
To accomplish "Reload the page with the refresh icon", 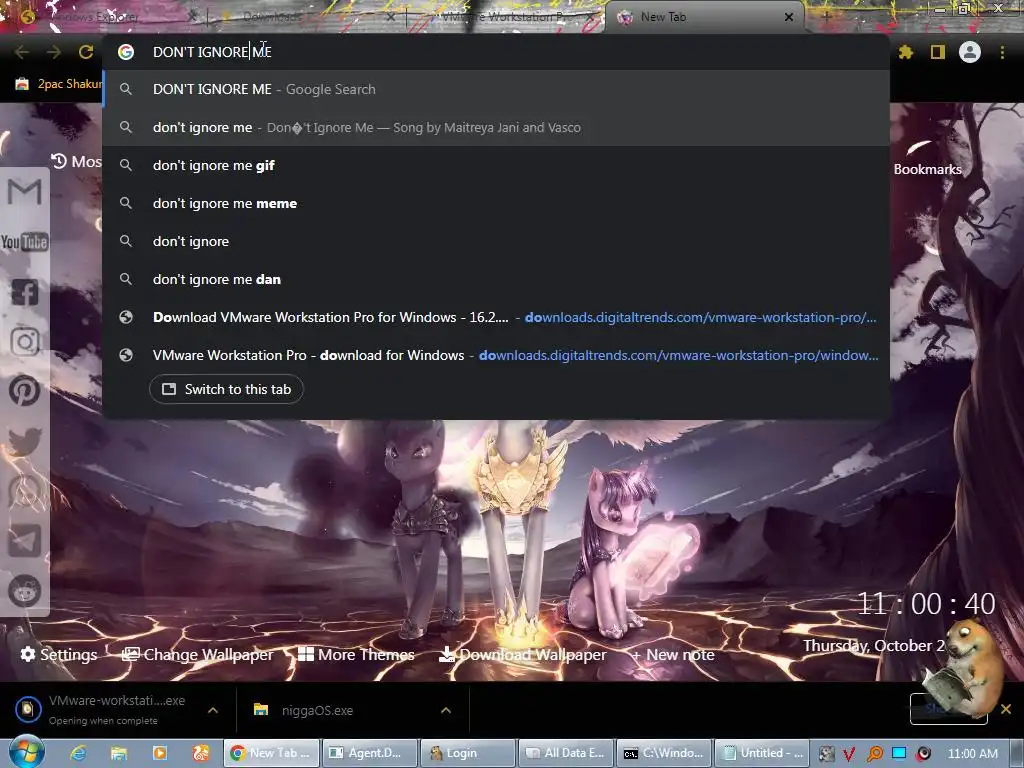I will click(x=86, y=52).
